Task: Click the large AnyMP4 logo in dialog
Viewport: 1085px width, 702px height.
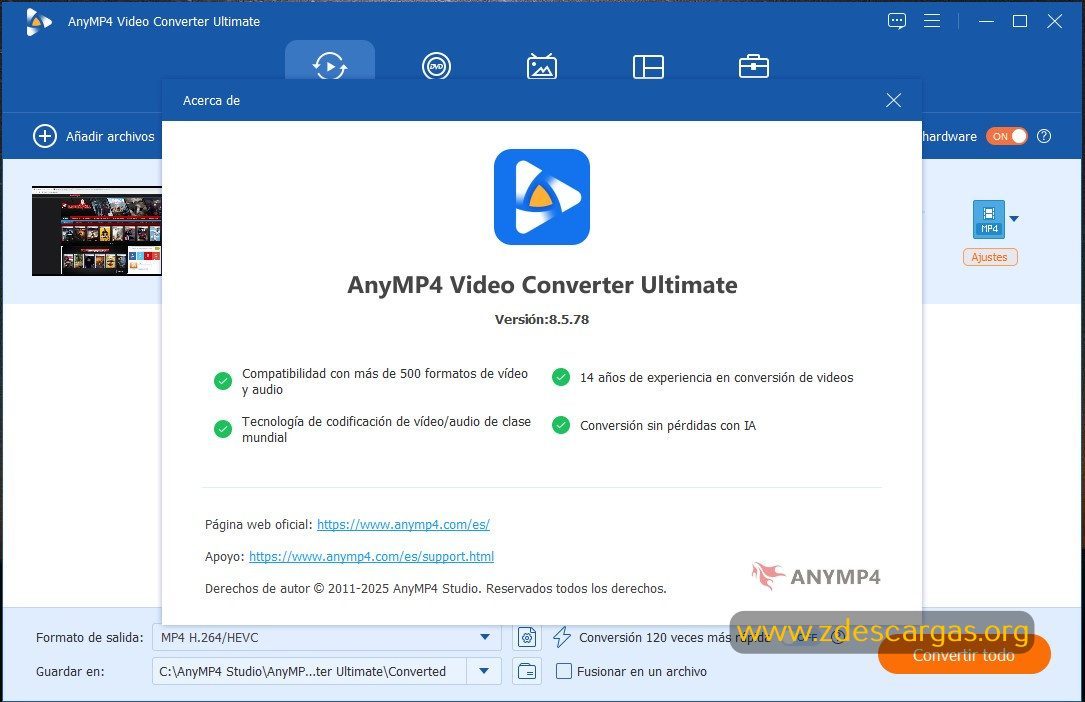Action: point(542,197)
